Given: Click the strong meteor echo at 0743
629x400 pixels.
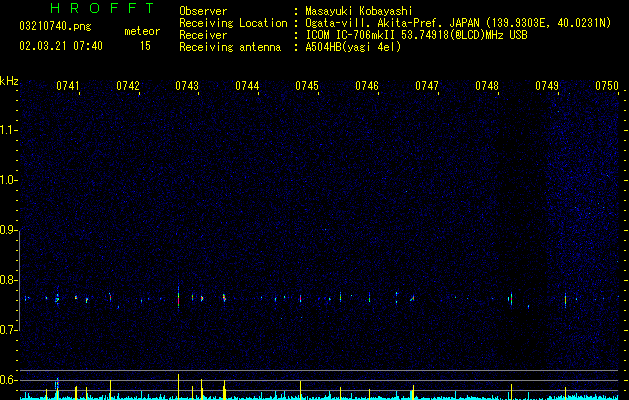Looking at the screenshot, I should pos(179,298).
